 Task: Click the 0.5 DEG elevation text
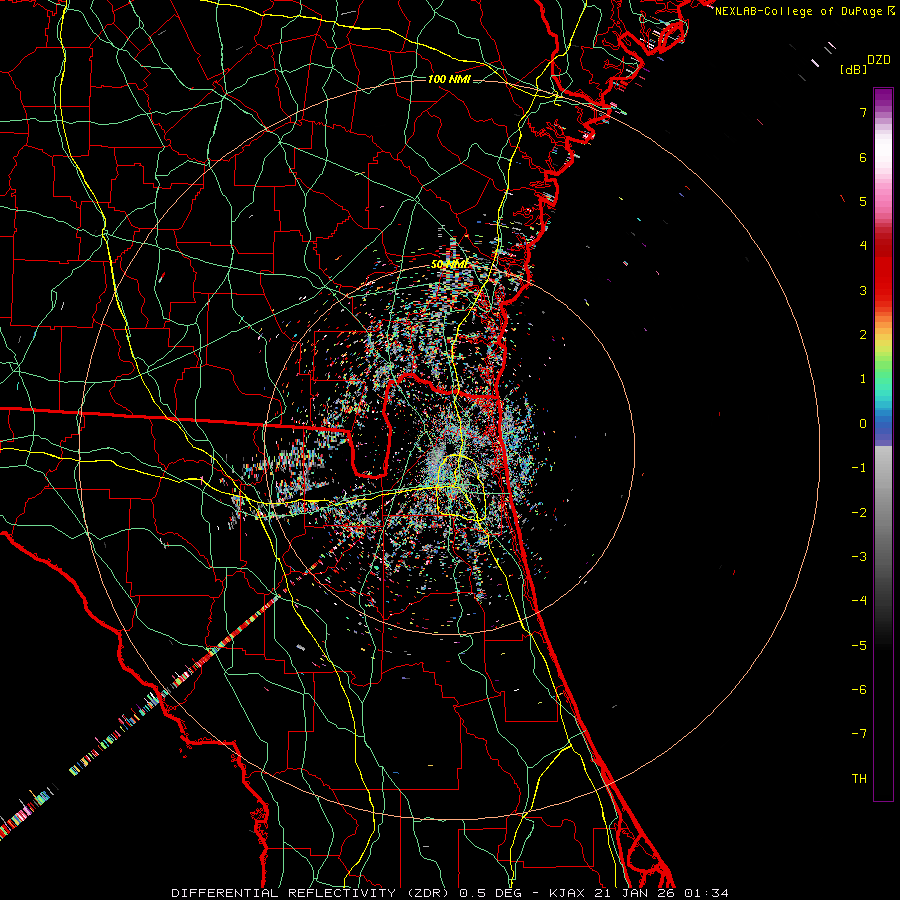tap(490, 893)
